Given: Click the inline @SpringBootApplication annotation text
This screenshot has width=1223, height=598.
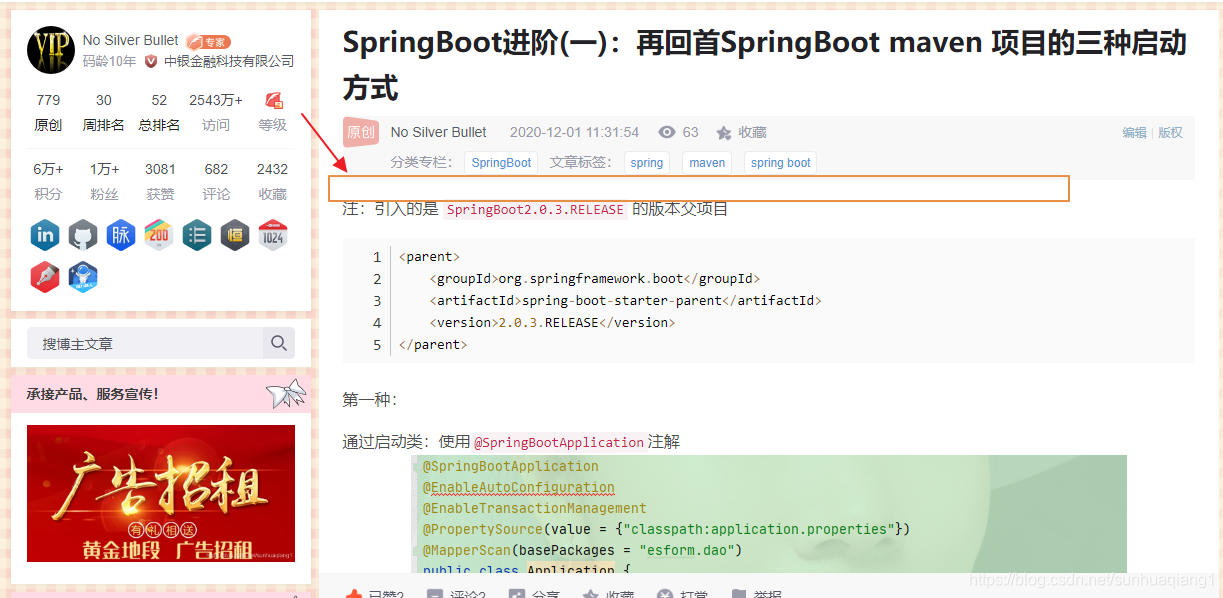Looking at the screenshot, I should point(559,442).
